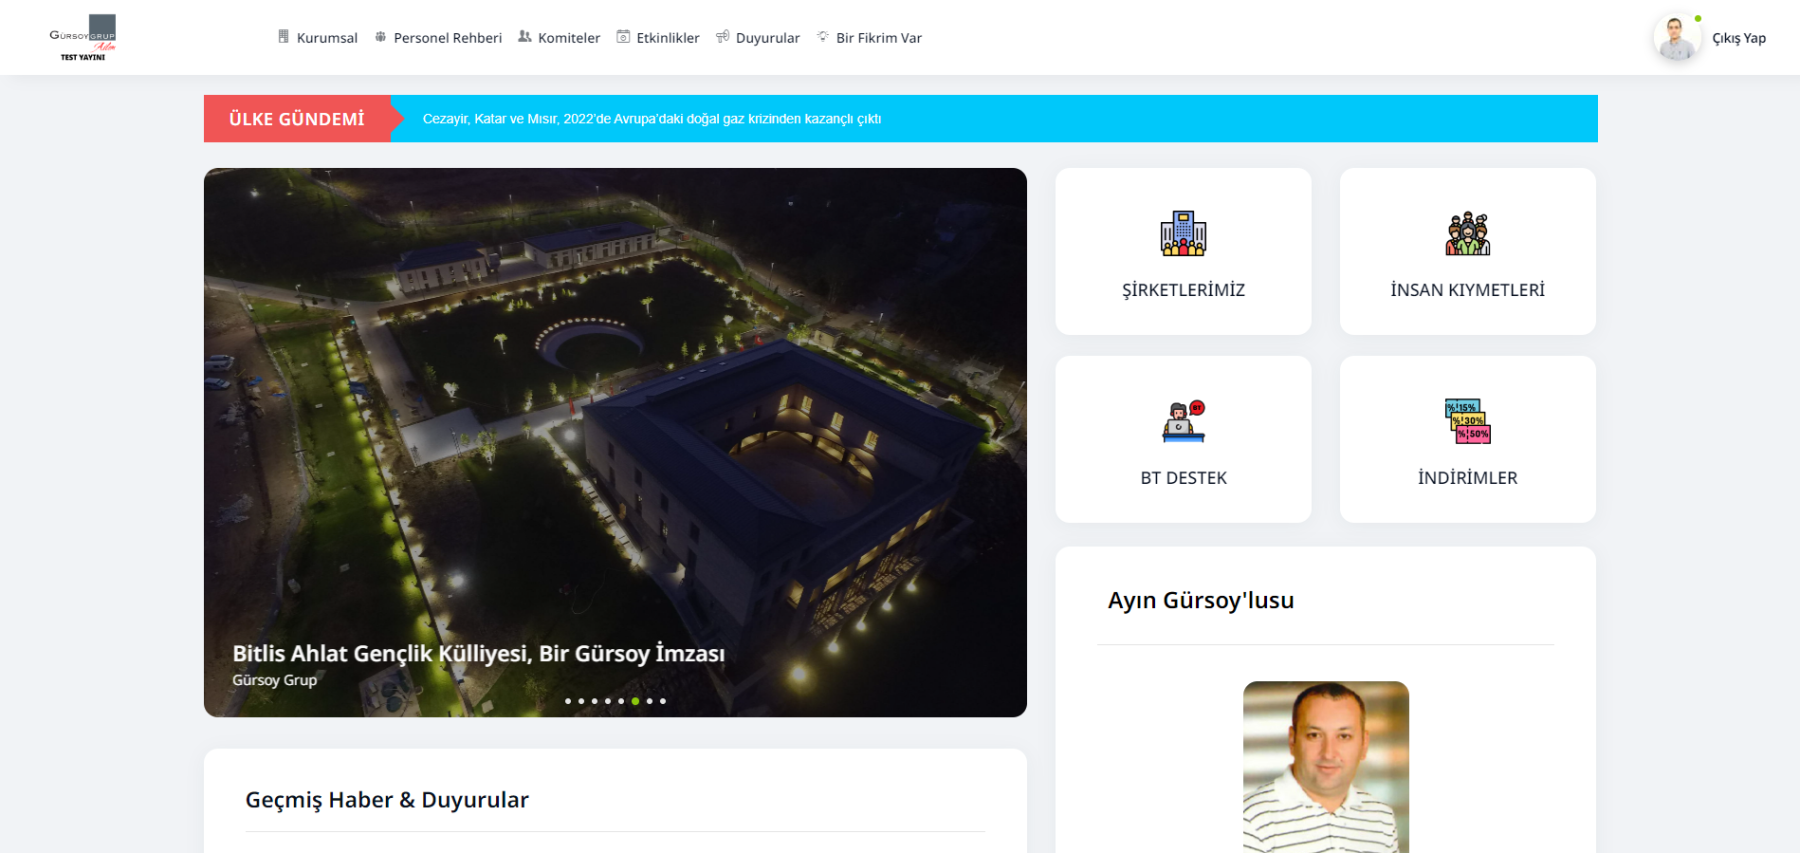Click the Ayın Gürsoy'lusu employee photo
This screenshot has width=1800, height=853.
pos(1325,766)
